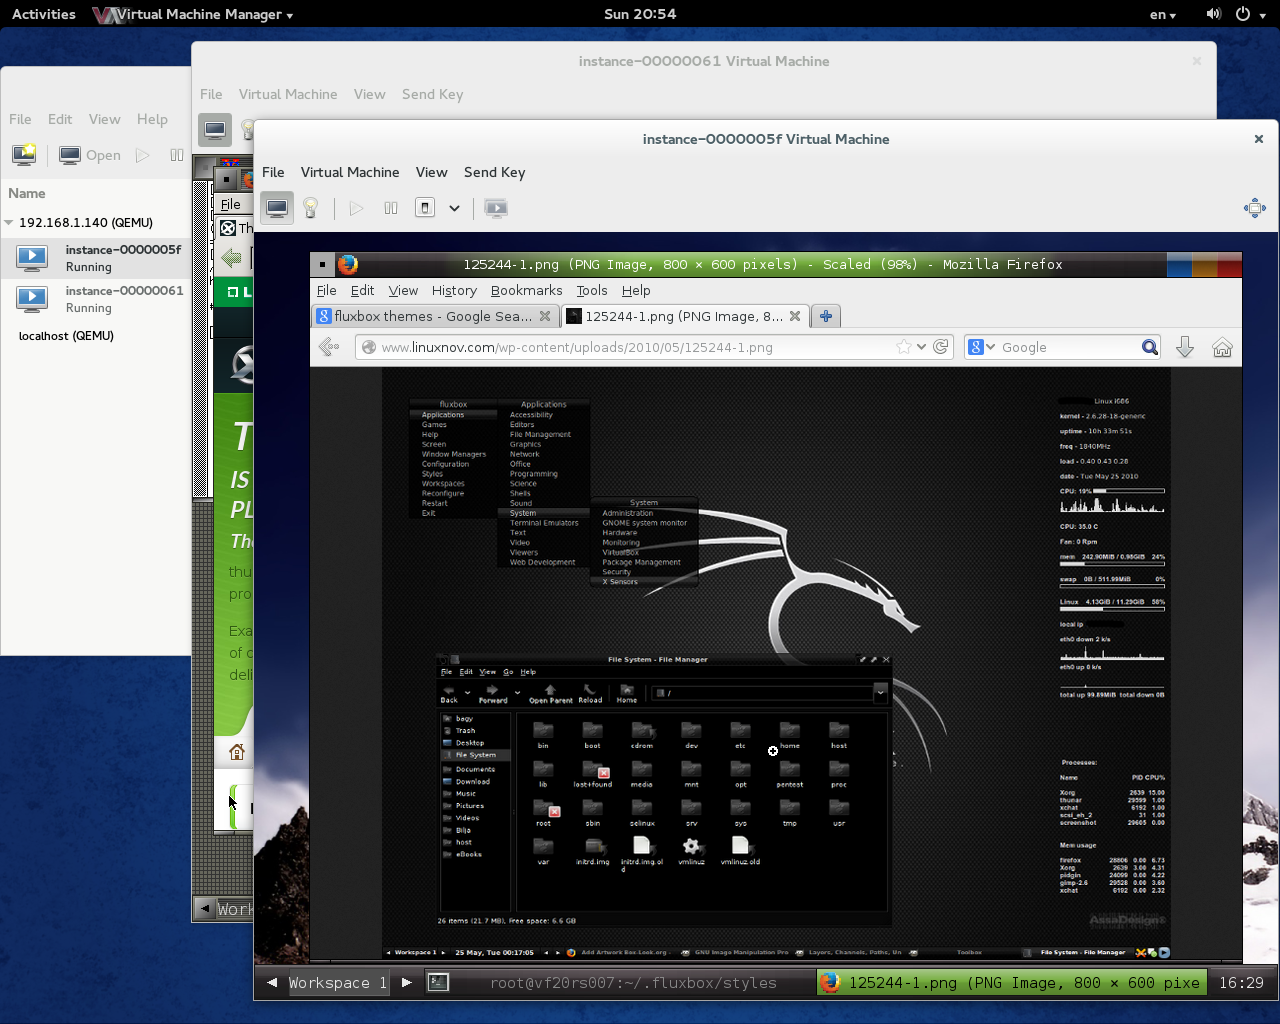This screenshot has height=1024, width=1280.
Task: Click the pause icon in Virtual Machine Manager toolbar
Action: [177, 155]
